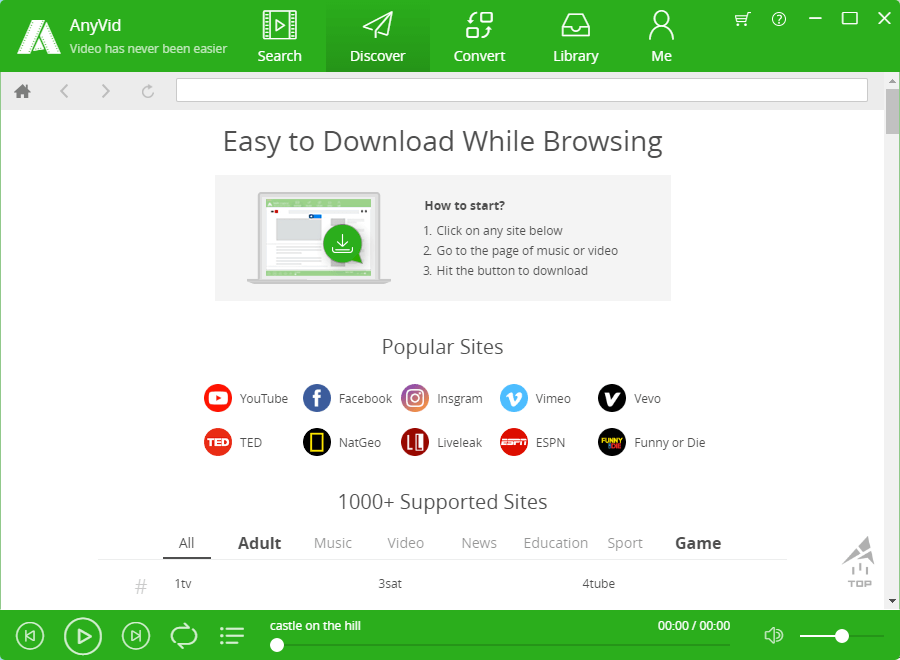Image resolution: width=900 pixels, height=660 pixels.
Task: Open the help question mark icon
Action: coord(779,20)
